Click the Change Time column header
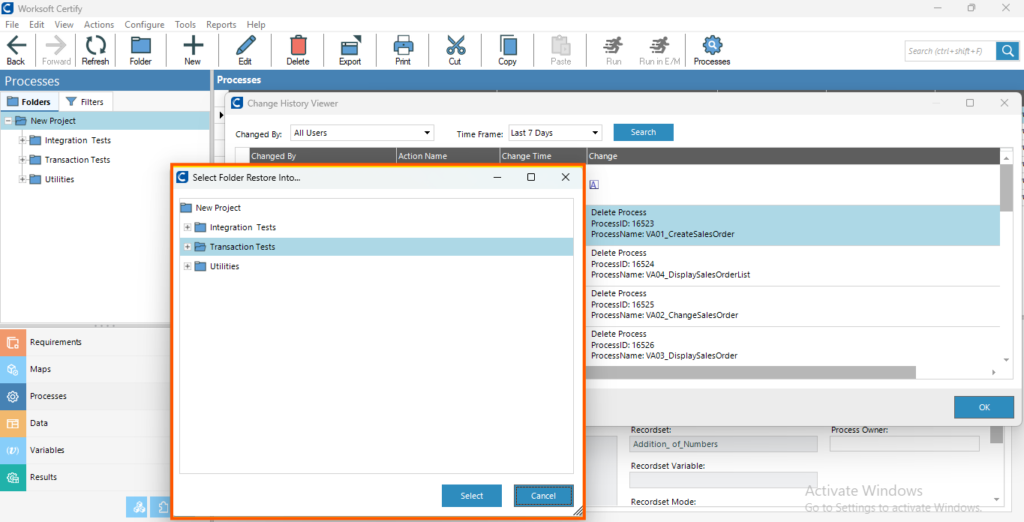Image resolution: width=1024 pixels, height=522 pixels. tap(543, 156)
